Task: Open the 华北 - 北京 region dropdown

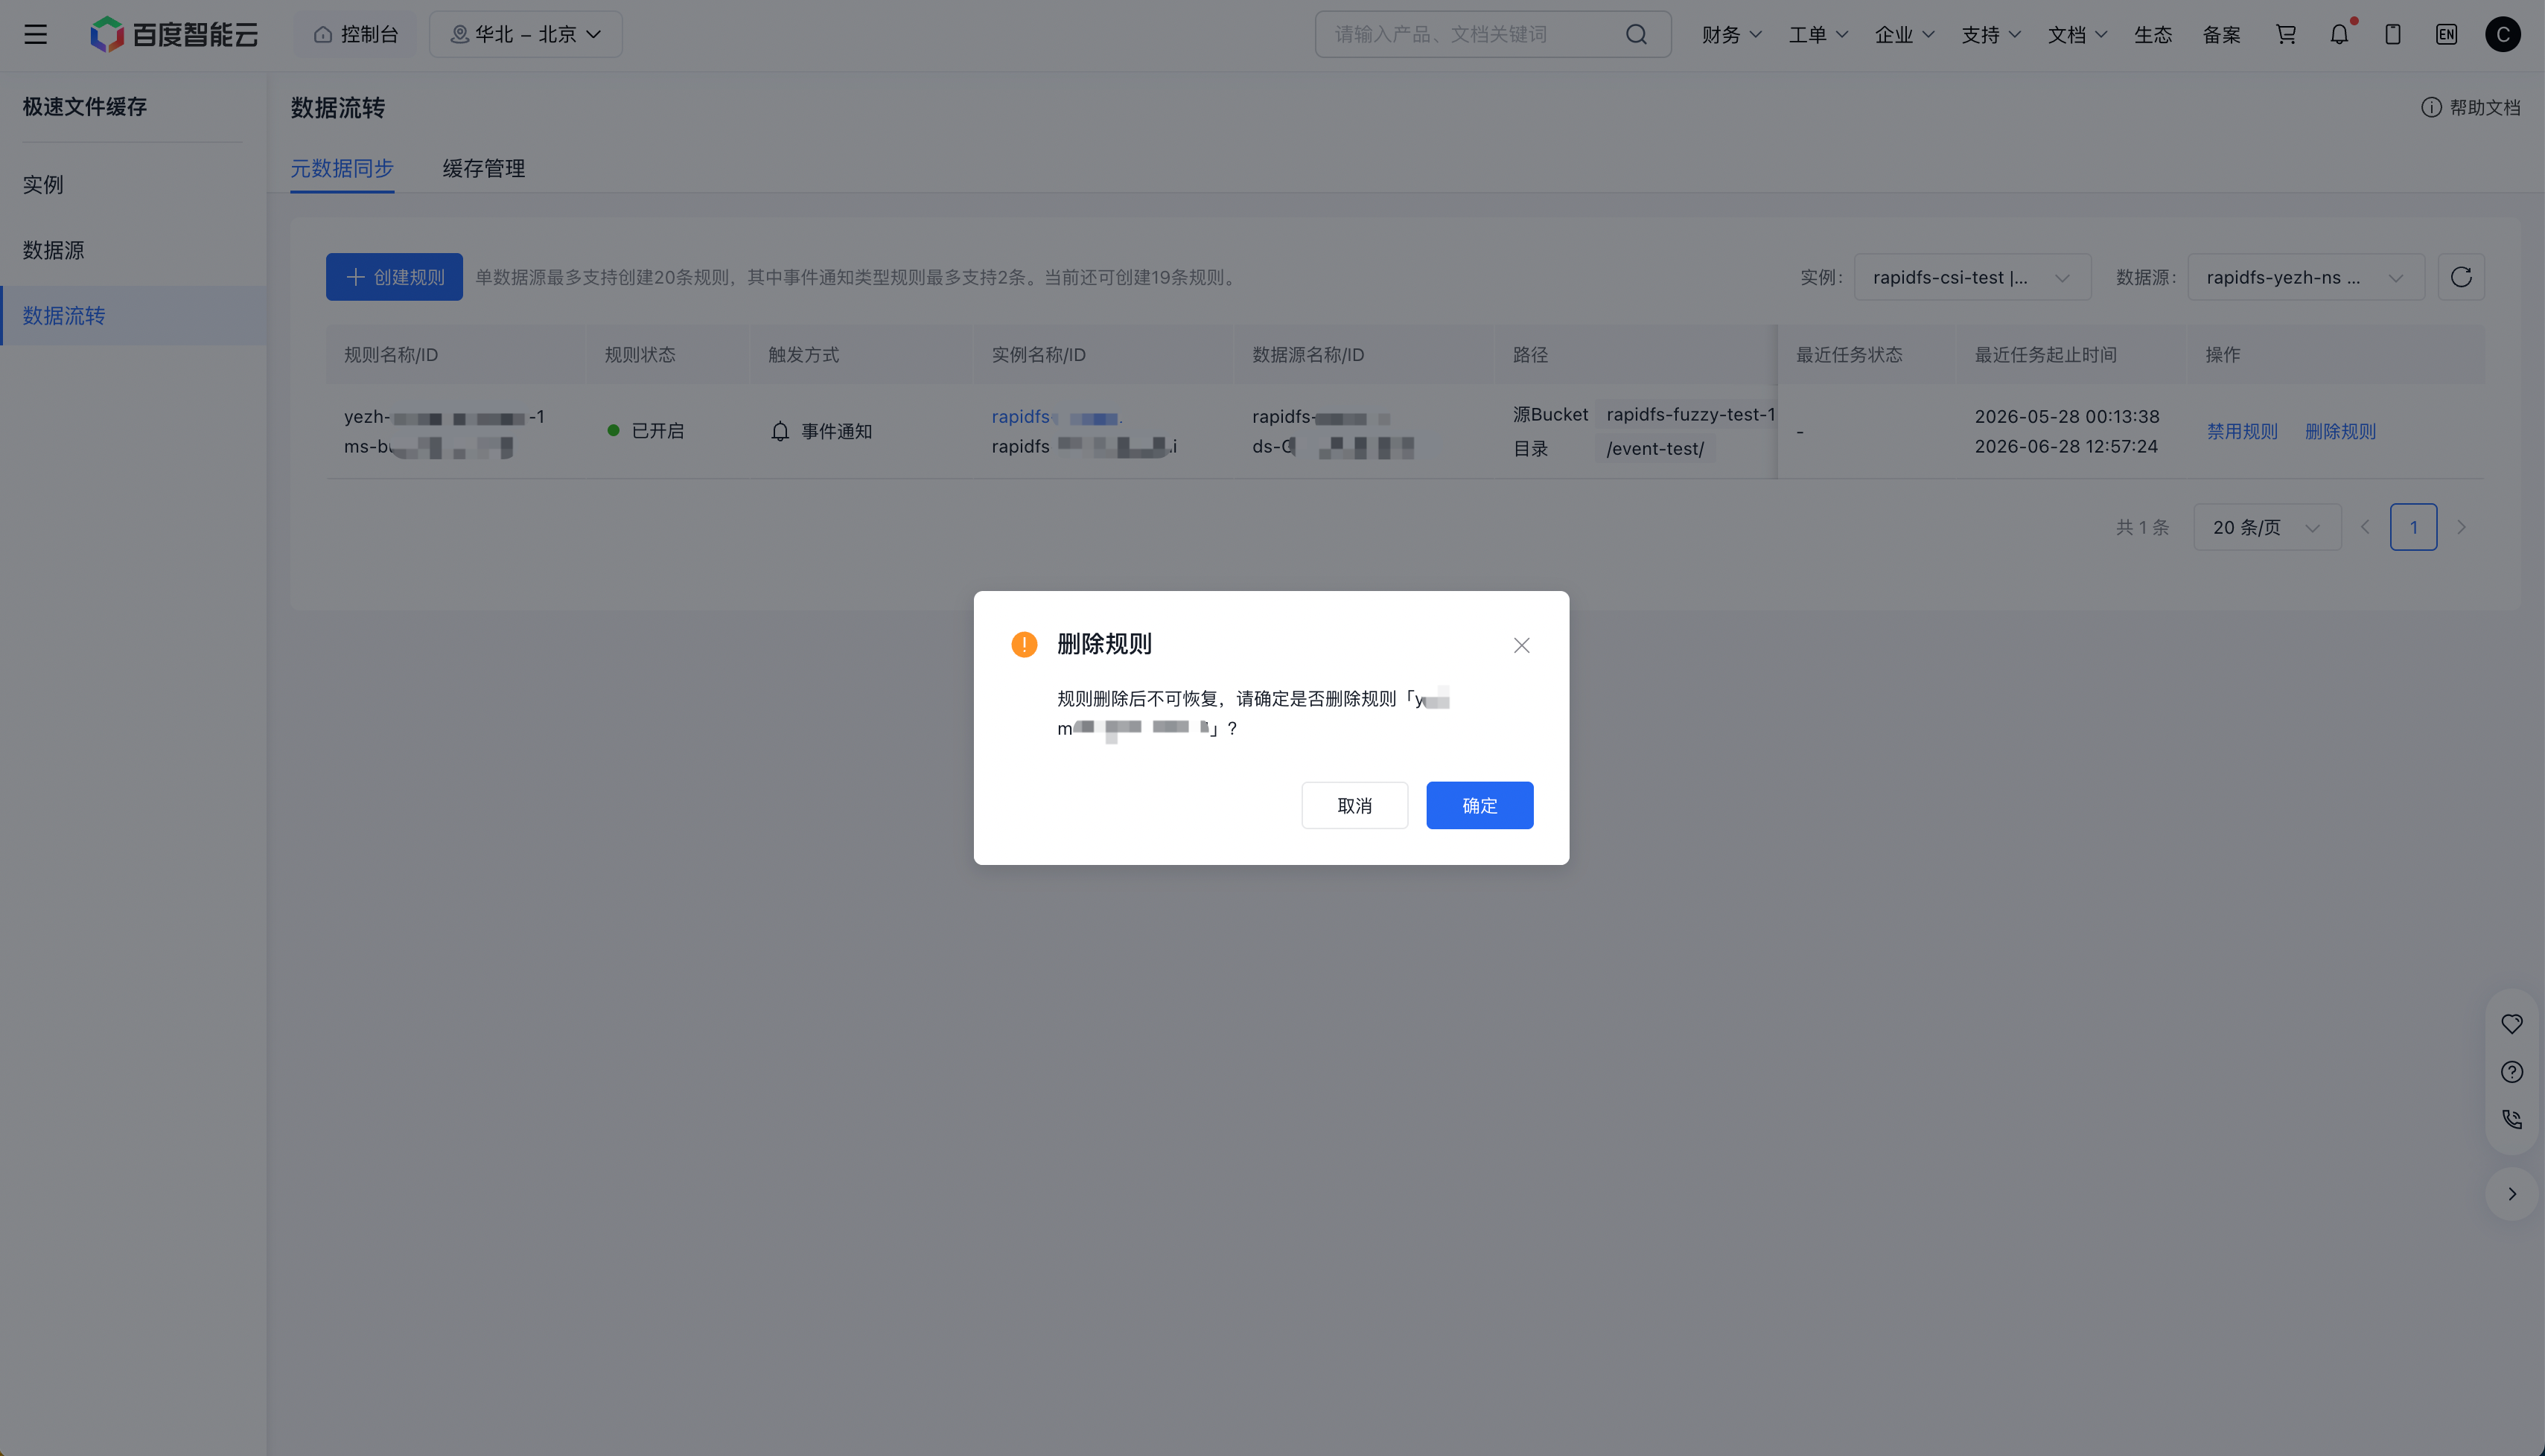Action: [x=526, y=35]
